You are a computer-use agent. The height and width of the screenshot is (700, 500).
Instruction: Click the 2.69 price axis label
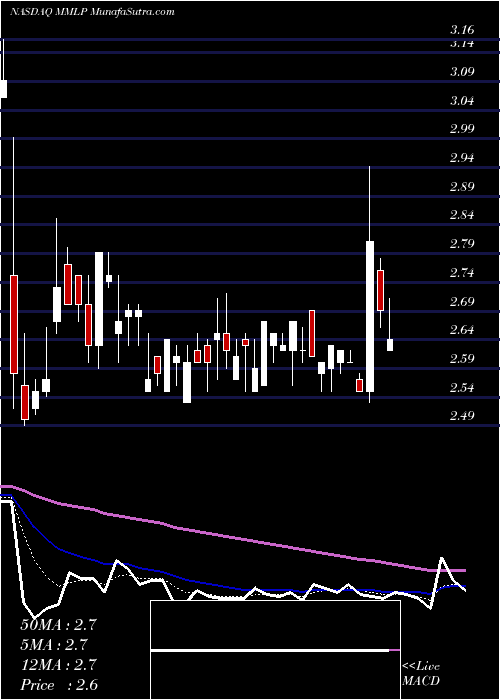462,301
